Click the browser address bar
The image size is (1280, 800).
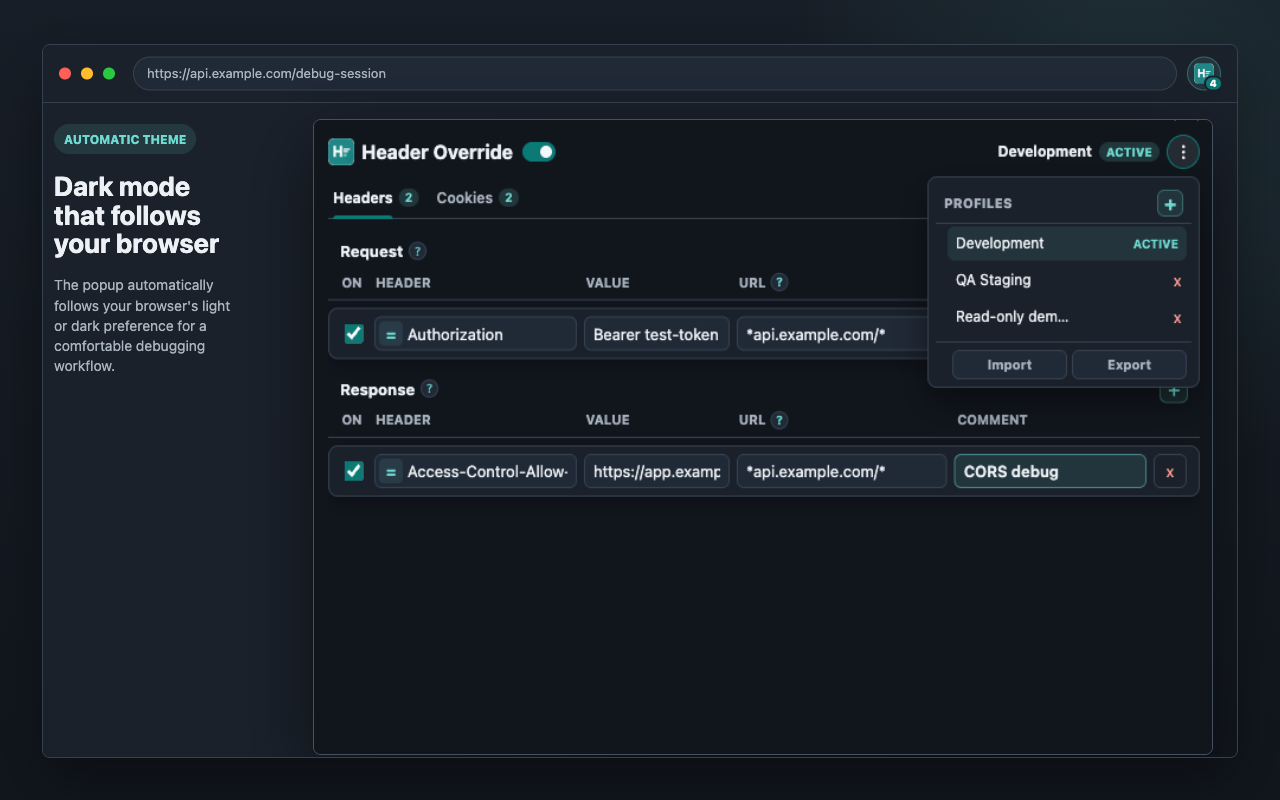click(655, 74)
